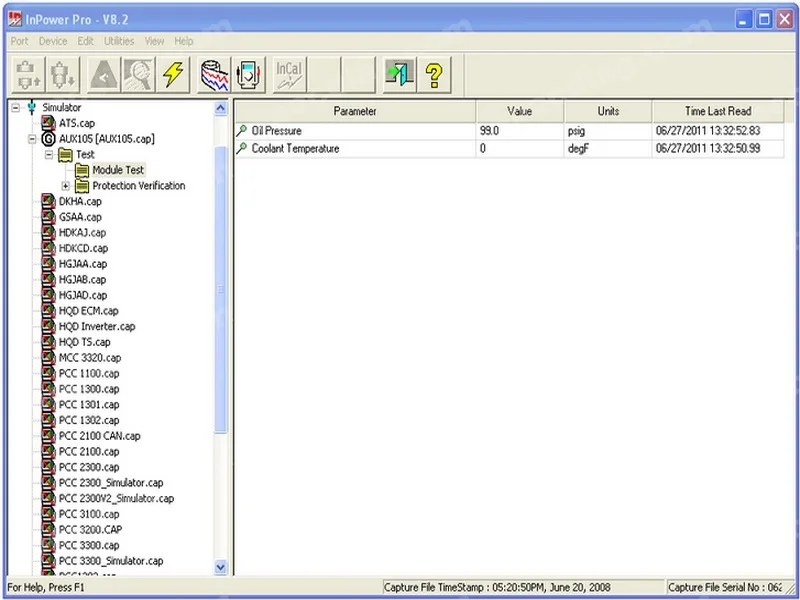
Task: Open the Edit menu
Action: [85, 41]
